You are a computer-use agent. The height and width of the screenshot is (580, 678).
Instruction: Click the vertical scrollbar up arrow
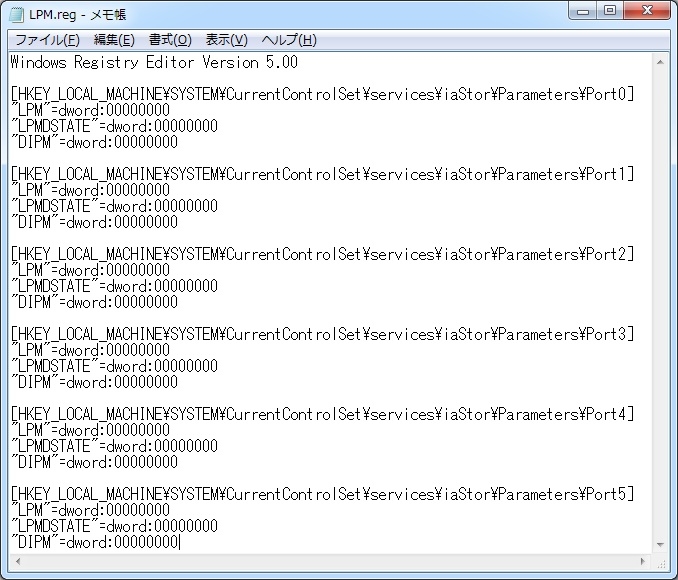click(x=660, y=62)
